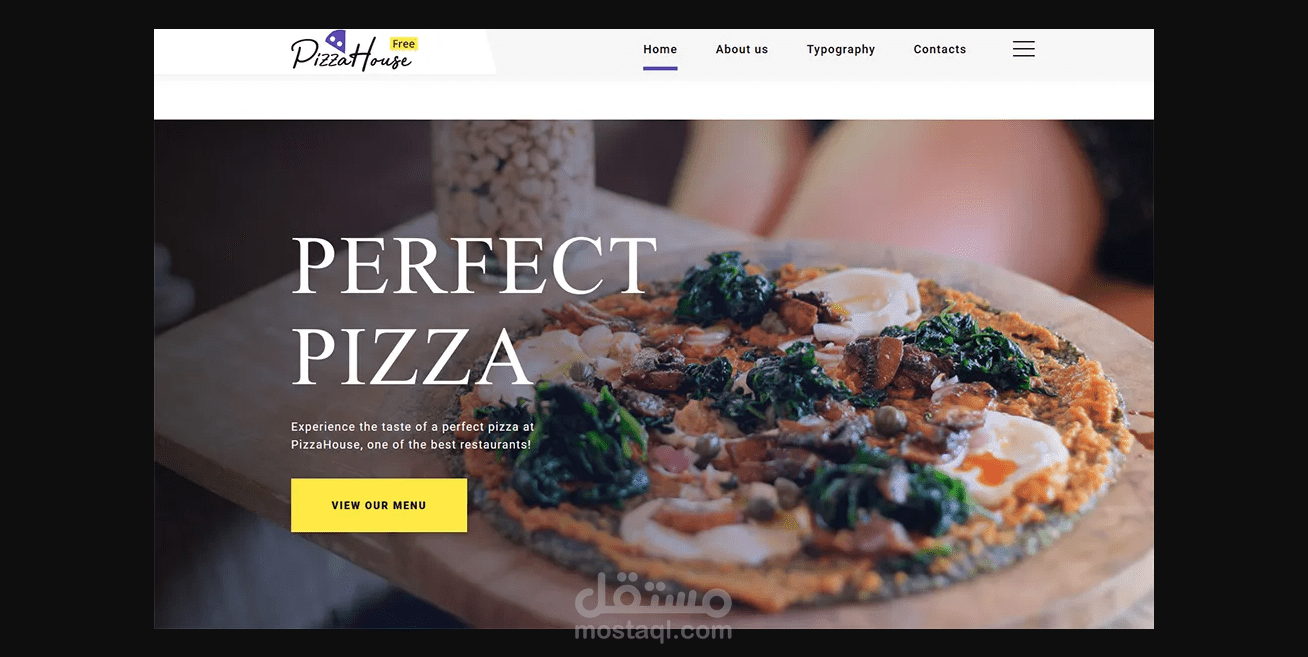Image resolution: width=1308 pixels, height=657 pixels.
Task: Click the View Our Menu button
Action: tap(379, 505)
